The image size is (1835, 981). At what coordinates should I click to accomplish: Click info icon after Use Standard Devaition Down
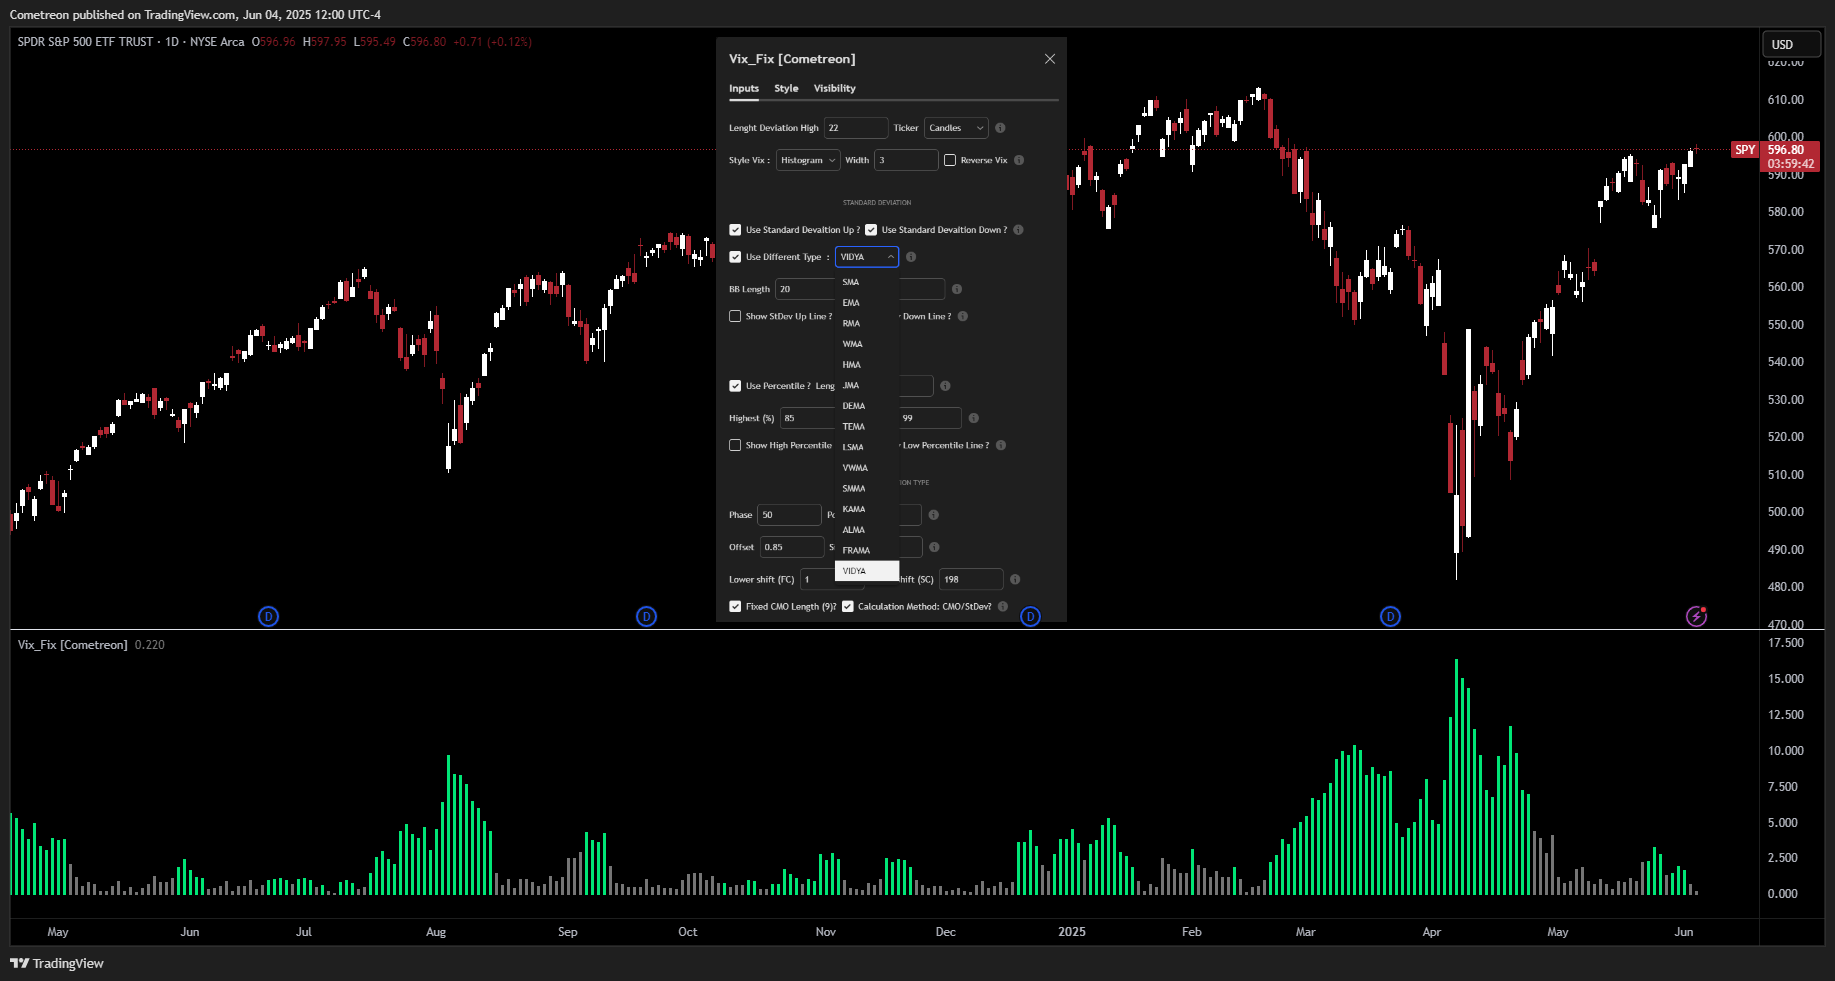coord(1018,230)
